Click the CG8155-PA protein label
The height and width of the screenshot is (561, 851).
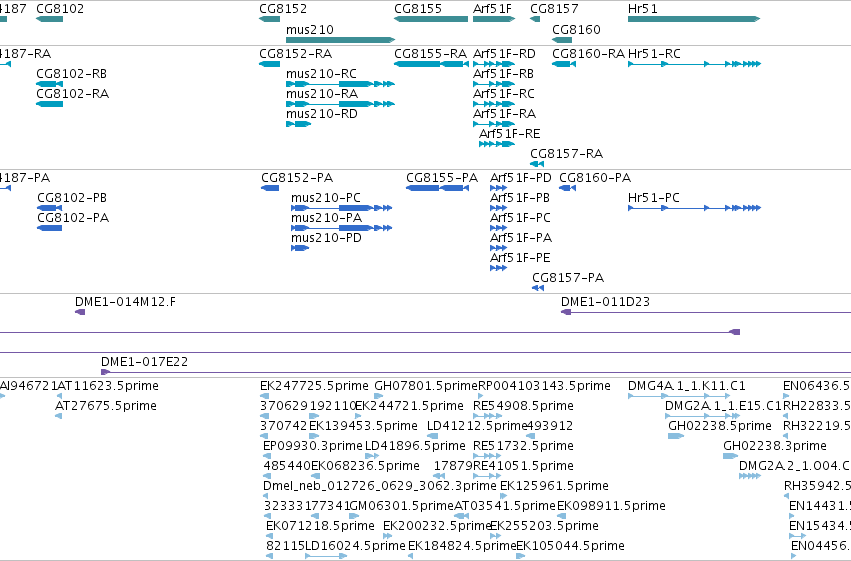click(442, 178)
